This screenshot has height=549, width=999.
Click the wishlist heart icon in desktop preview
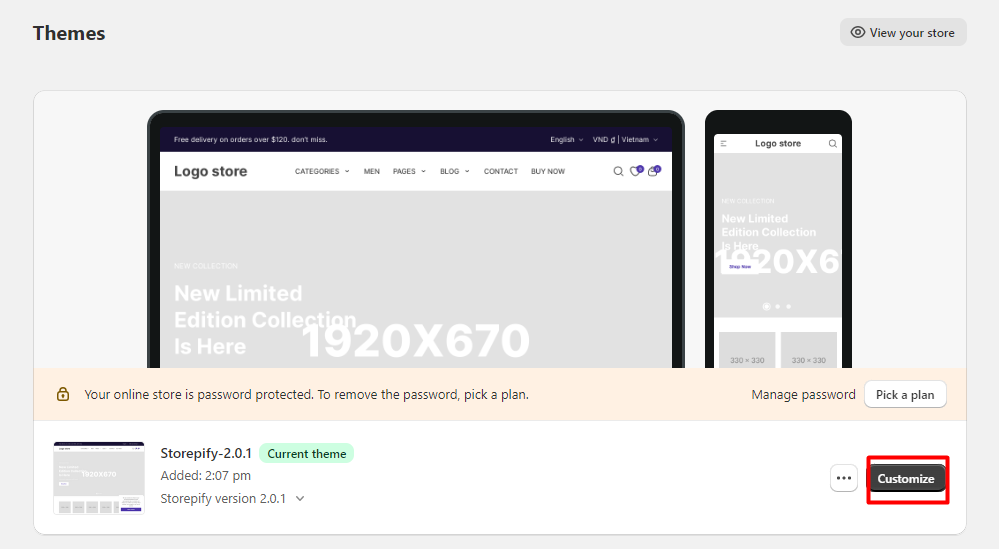[x=635, y=171]
